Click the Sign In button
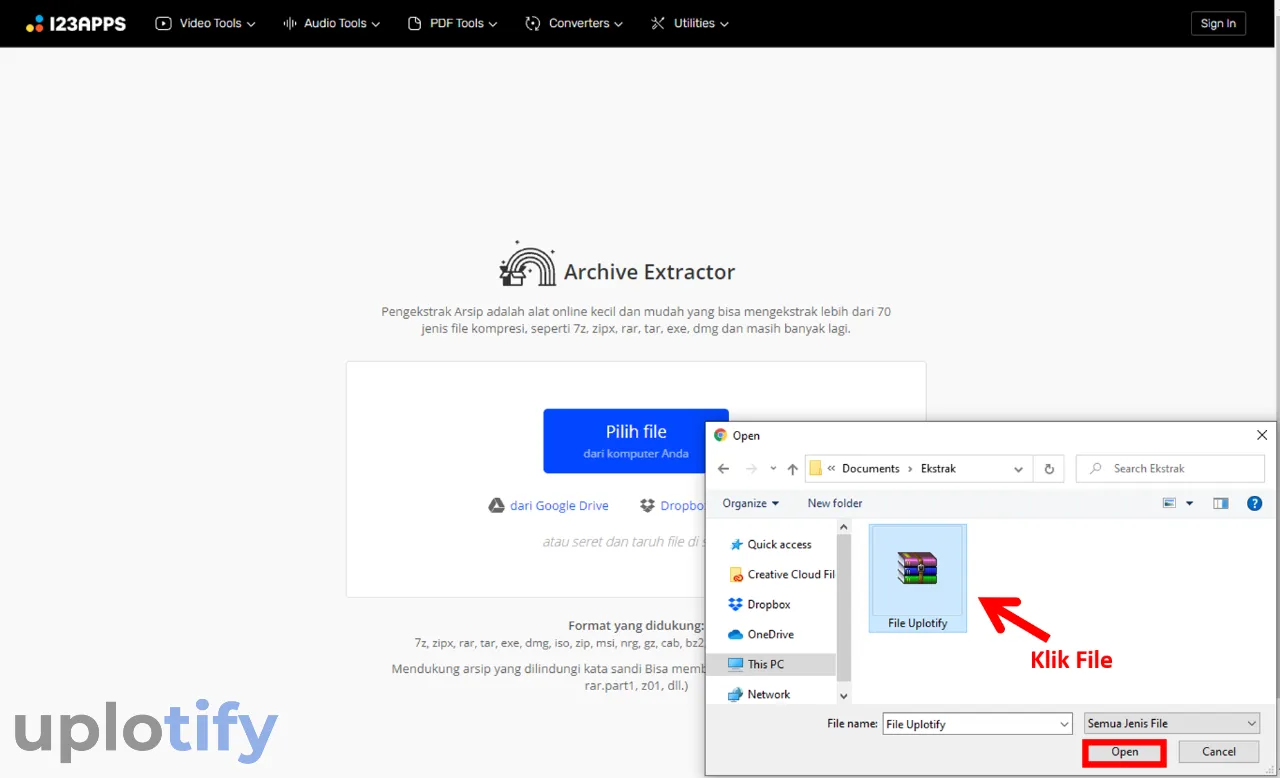Screen dimensions: 1280x778 tap(1218, 23)
